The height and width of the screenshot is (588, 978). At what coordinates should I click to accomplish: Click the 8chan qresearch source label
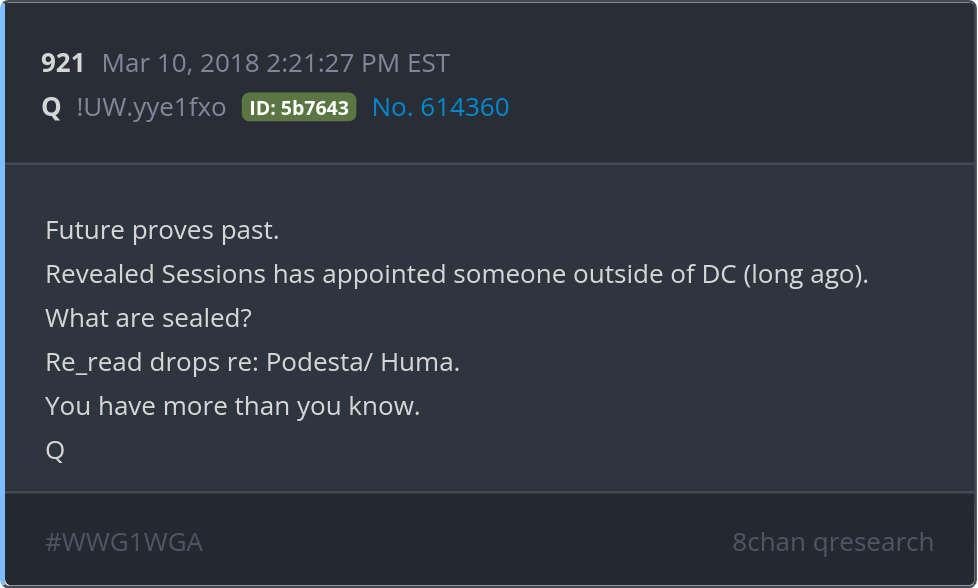pyautogui.click(x=832, y=543)
